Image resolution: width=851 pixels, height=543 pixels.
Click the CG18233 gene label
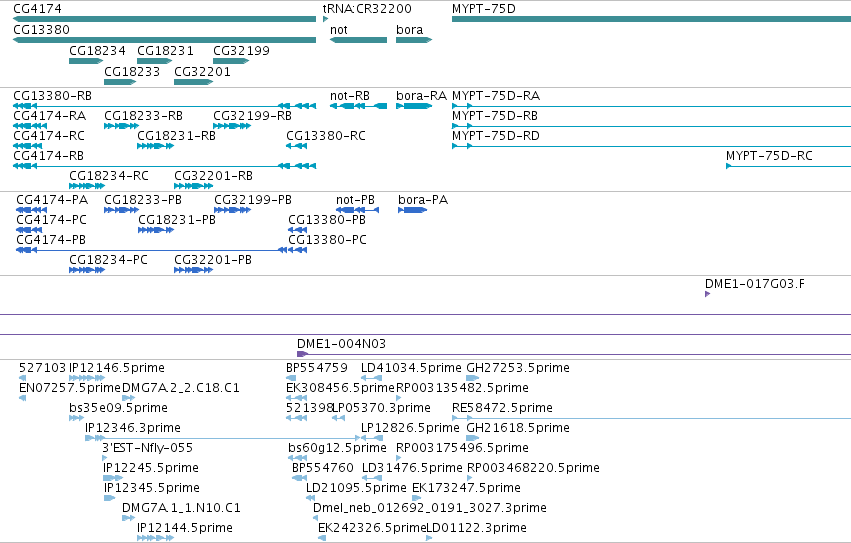click(132, 72)
